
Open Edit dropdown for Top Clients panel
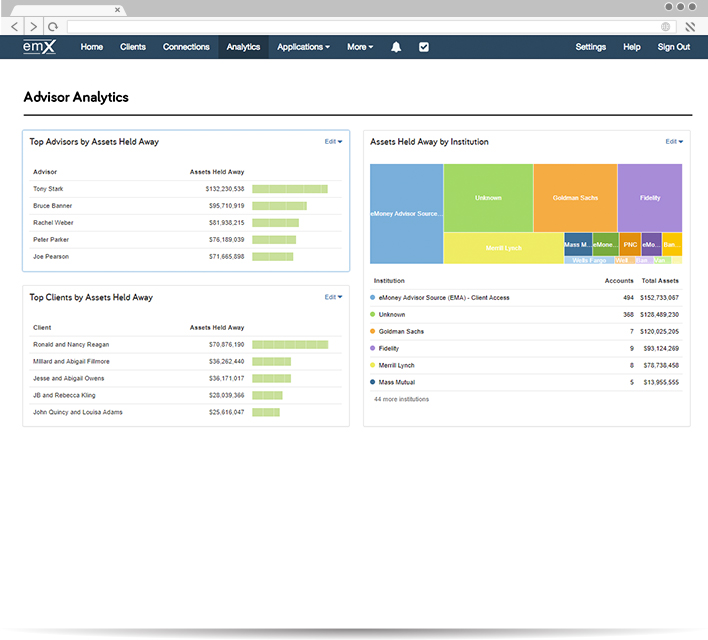tap(333, 297)
